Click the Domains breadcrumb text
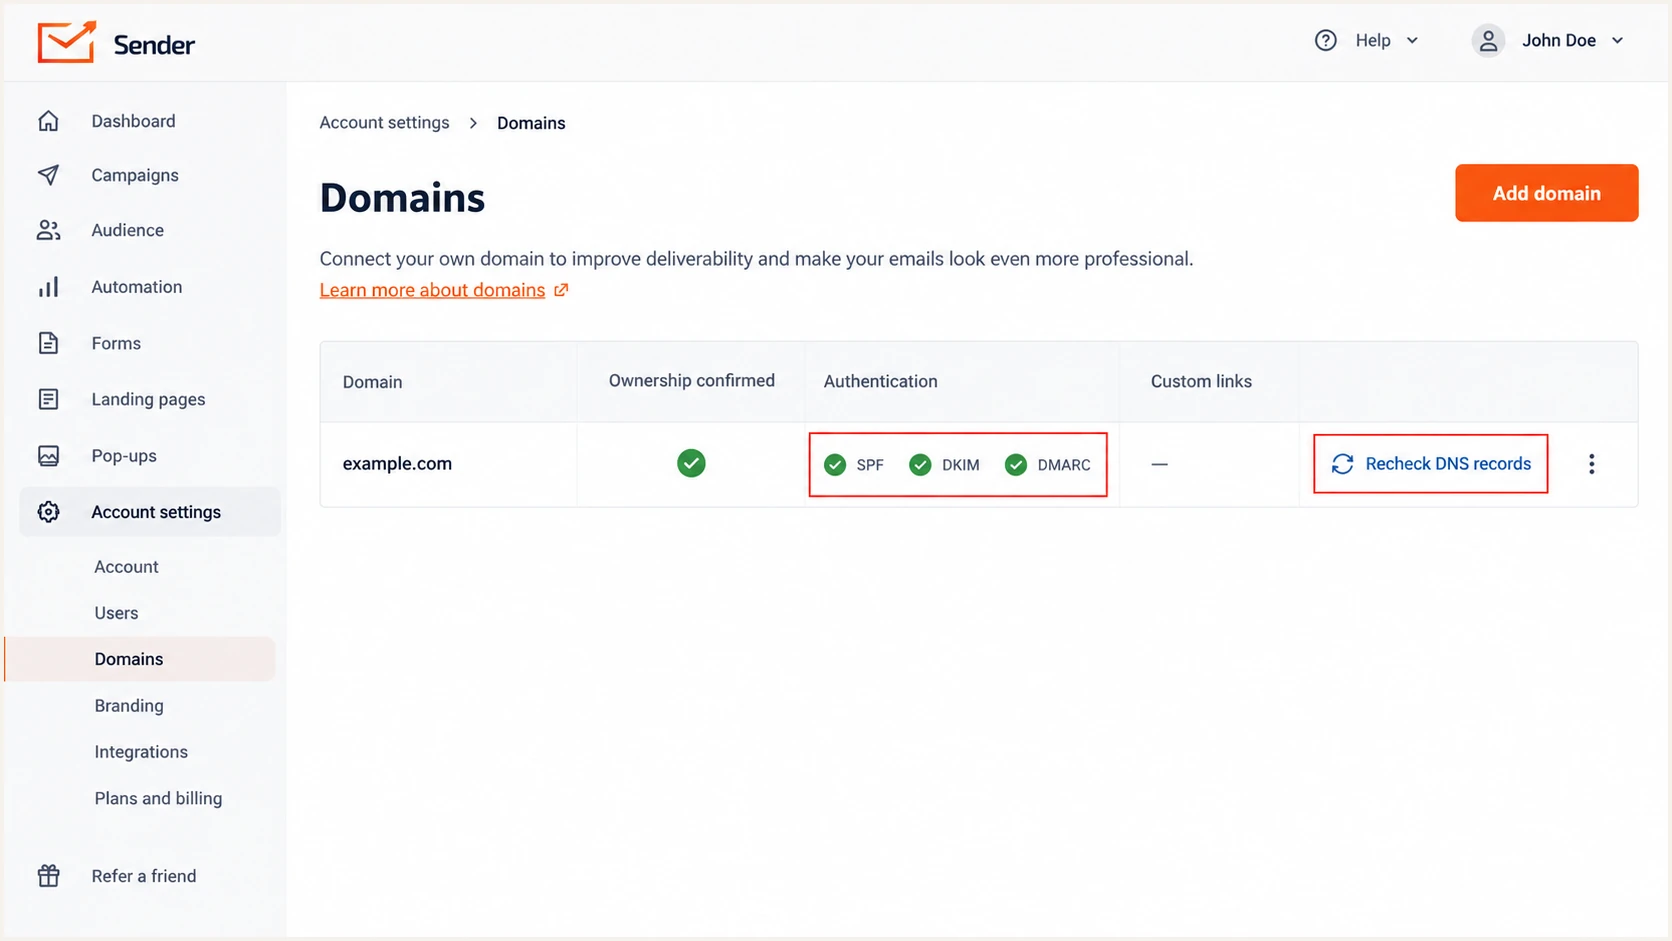Screen dimensions: 1672x941 click(531, 123)
